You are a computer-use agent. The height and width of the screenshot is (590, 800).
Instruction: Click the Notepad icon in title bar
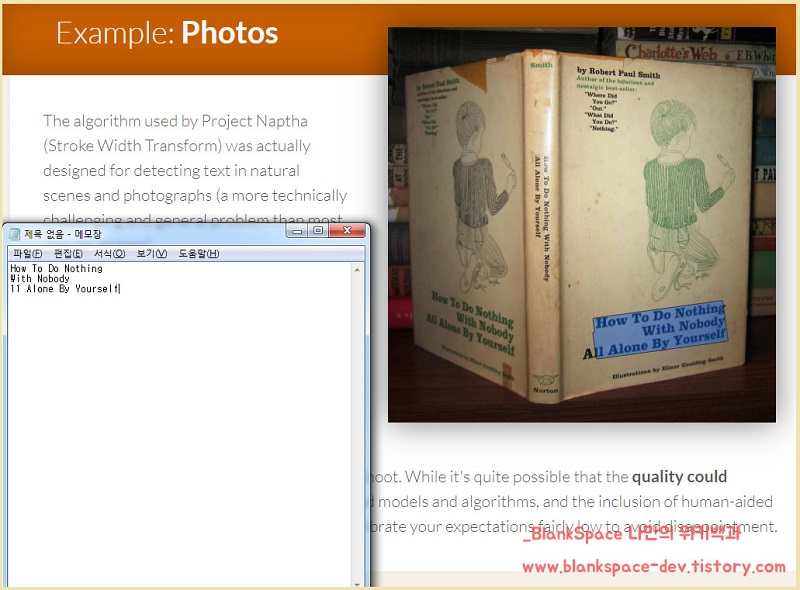(x=14, y=234)
